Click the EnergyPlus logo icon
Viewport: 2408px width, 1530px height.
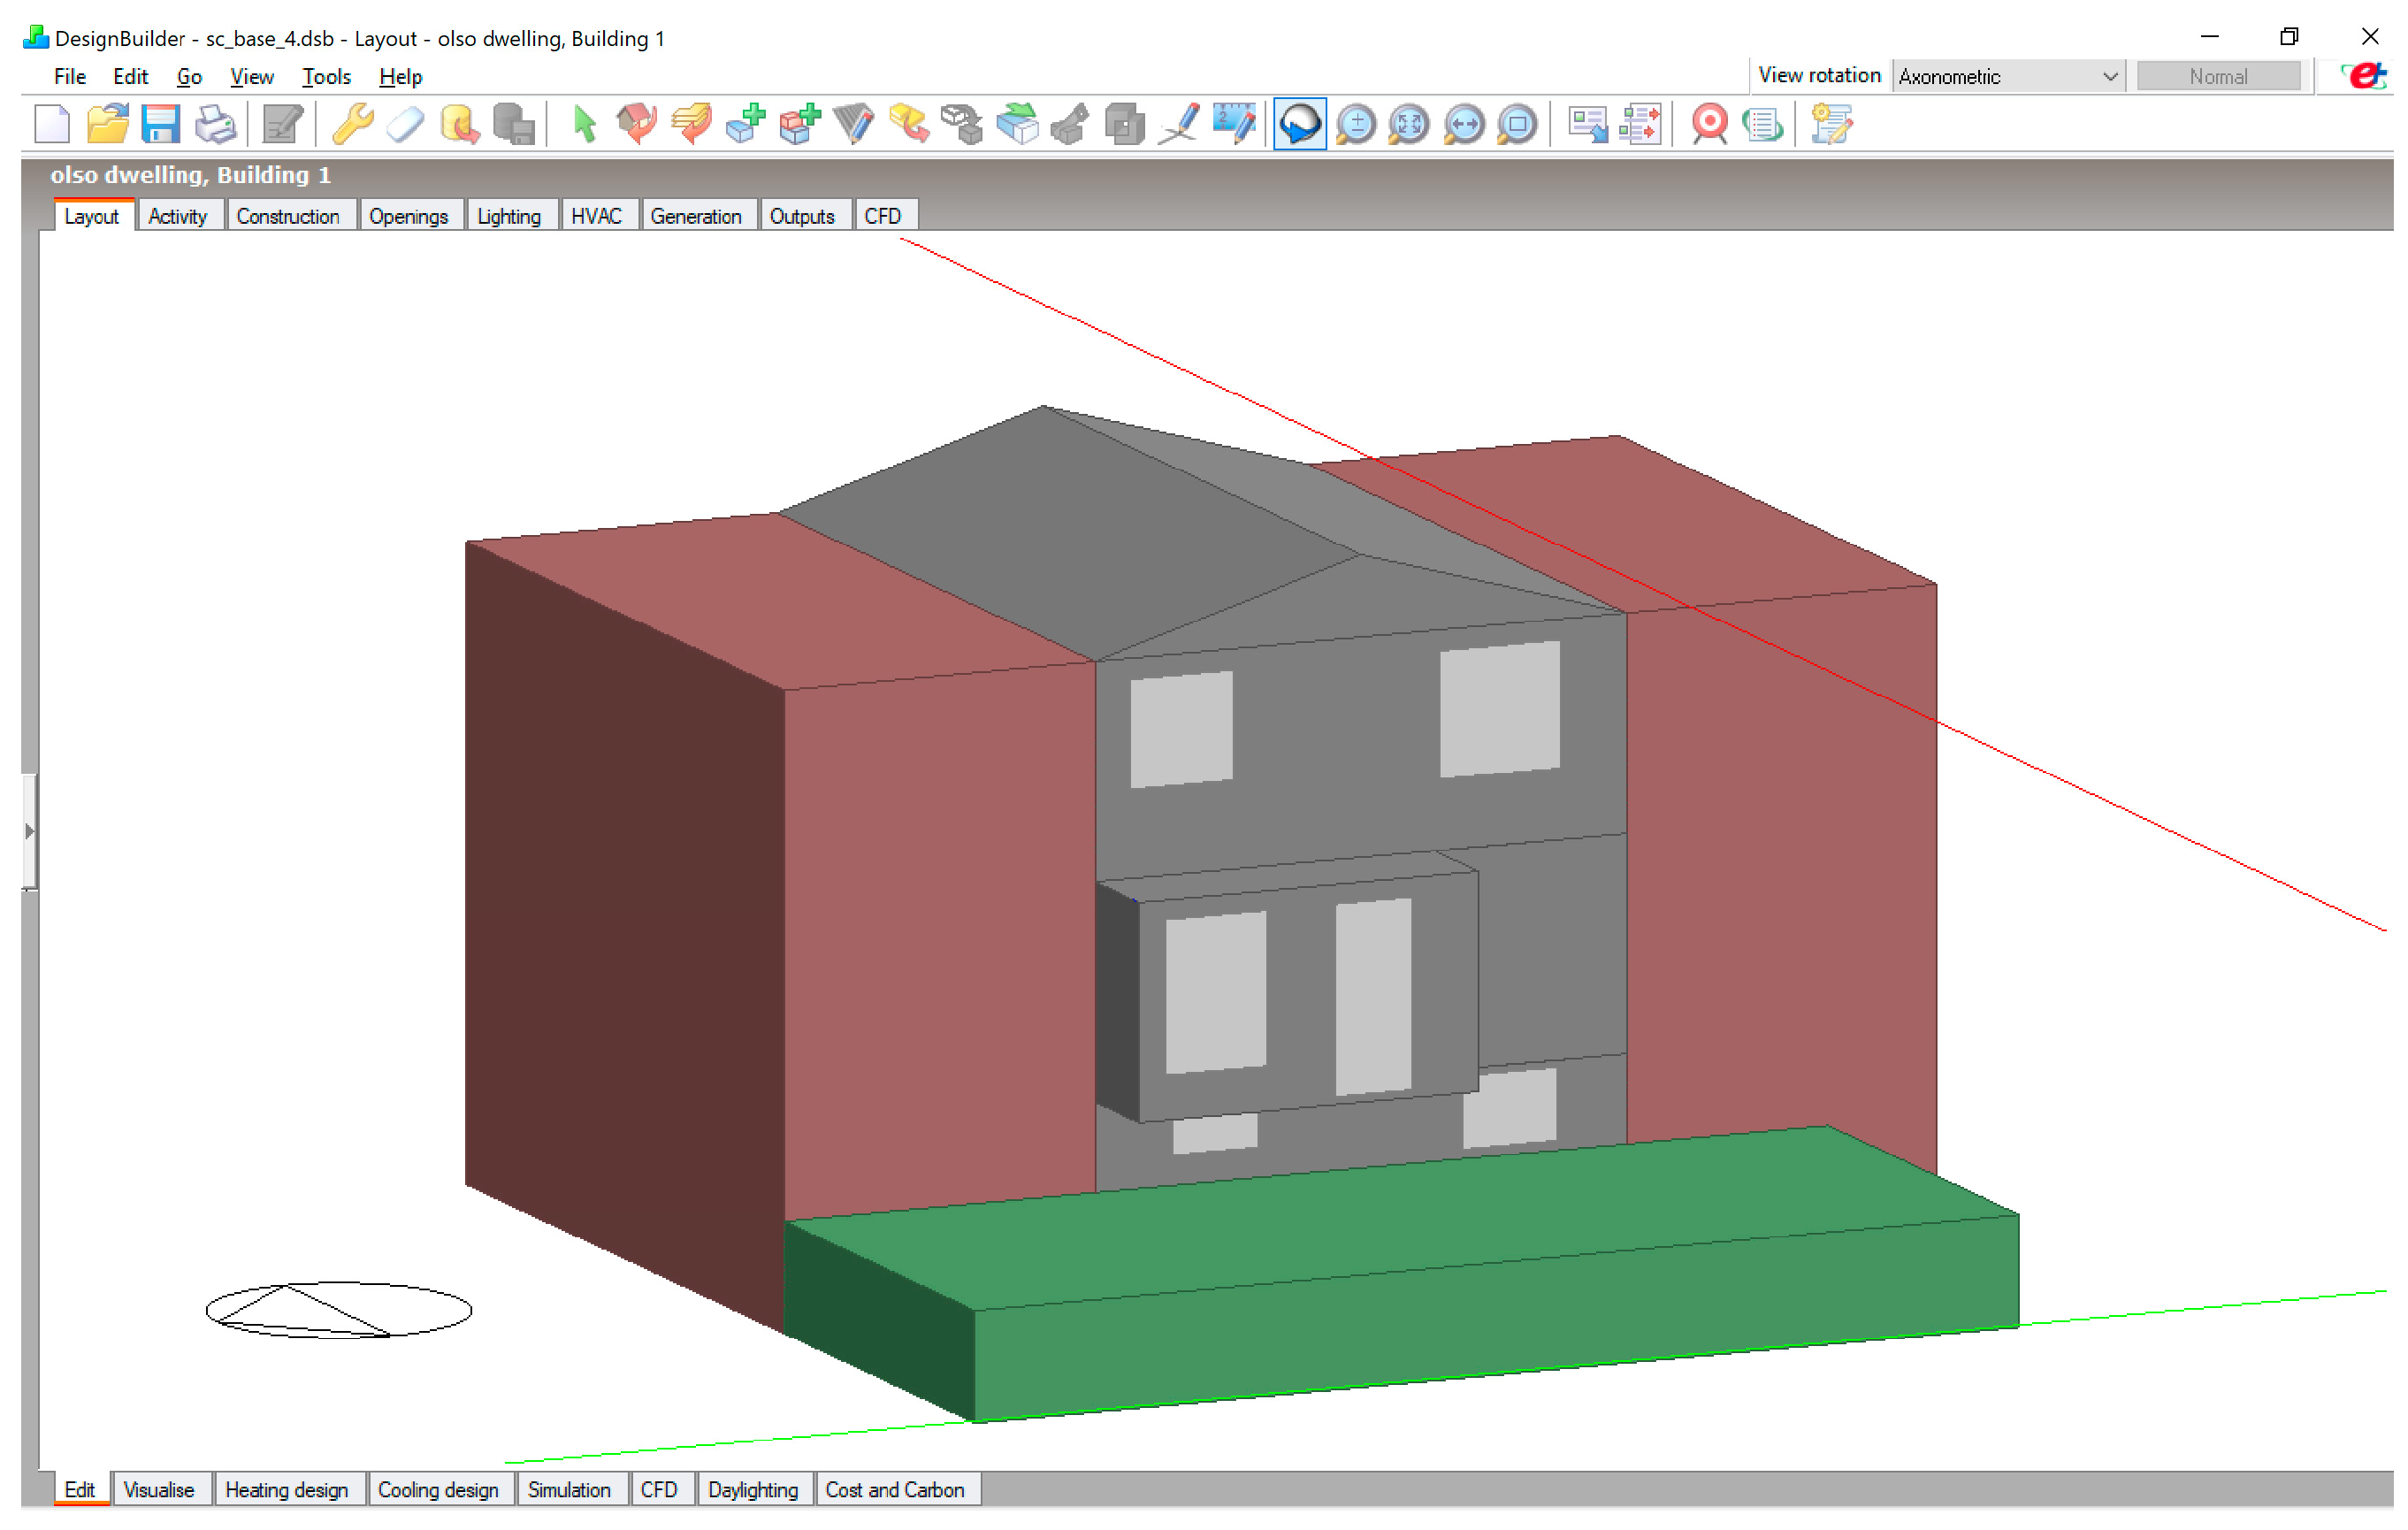pyautogui.click(x=2365, y=76)
